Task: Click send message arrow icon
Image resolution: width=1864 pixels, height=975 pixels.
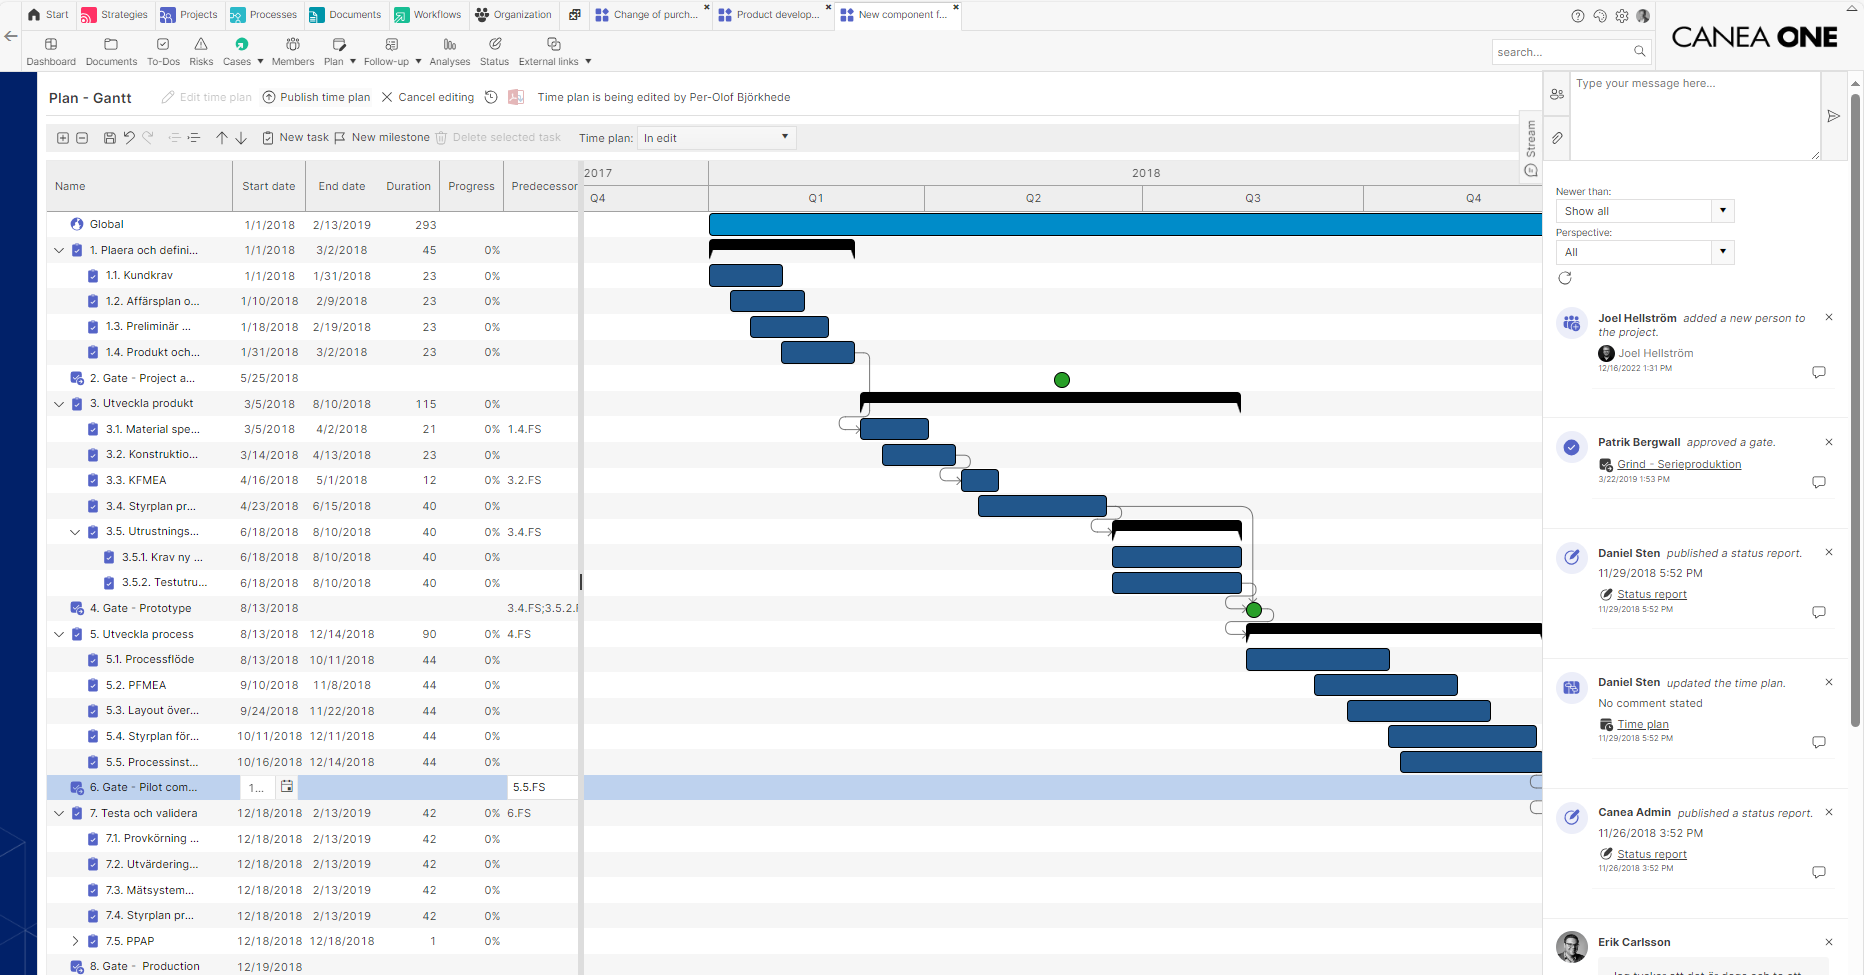Action: tap(1833, 116)
